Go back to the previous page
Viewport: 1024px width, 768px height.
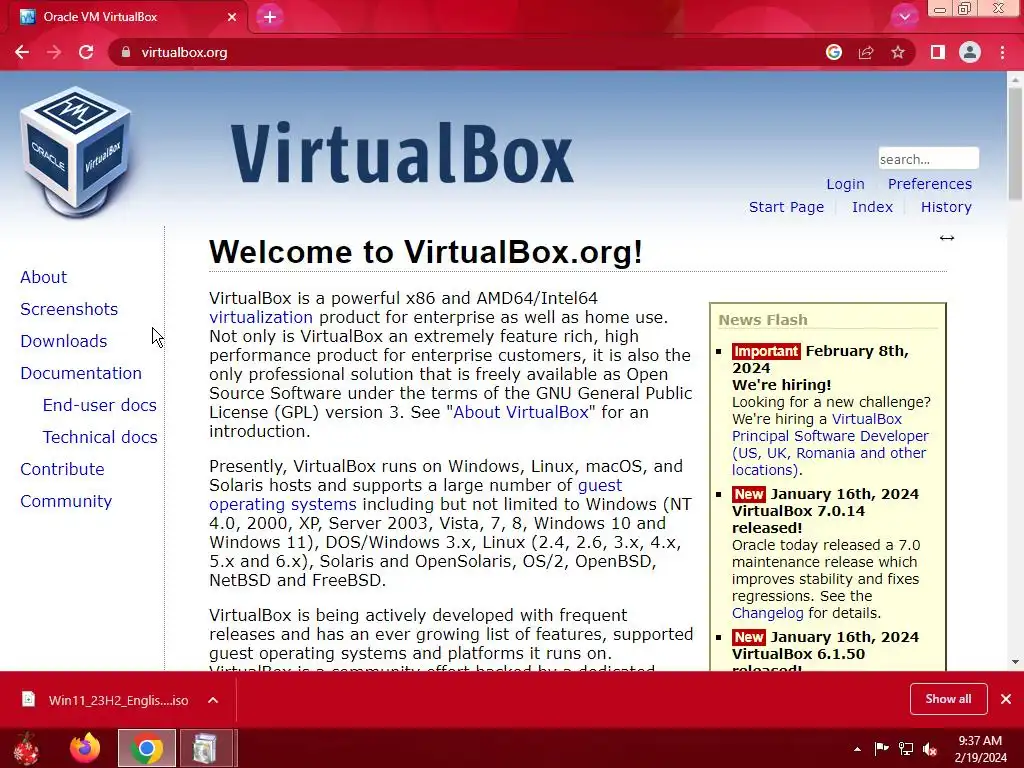point(22,52)
